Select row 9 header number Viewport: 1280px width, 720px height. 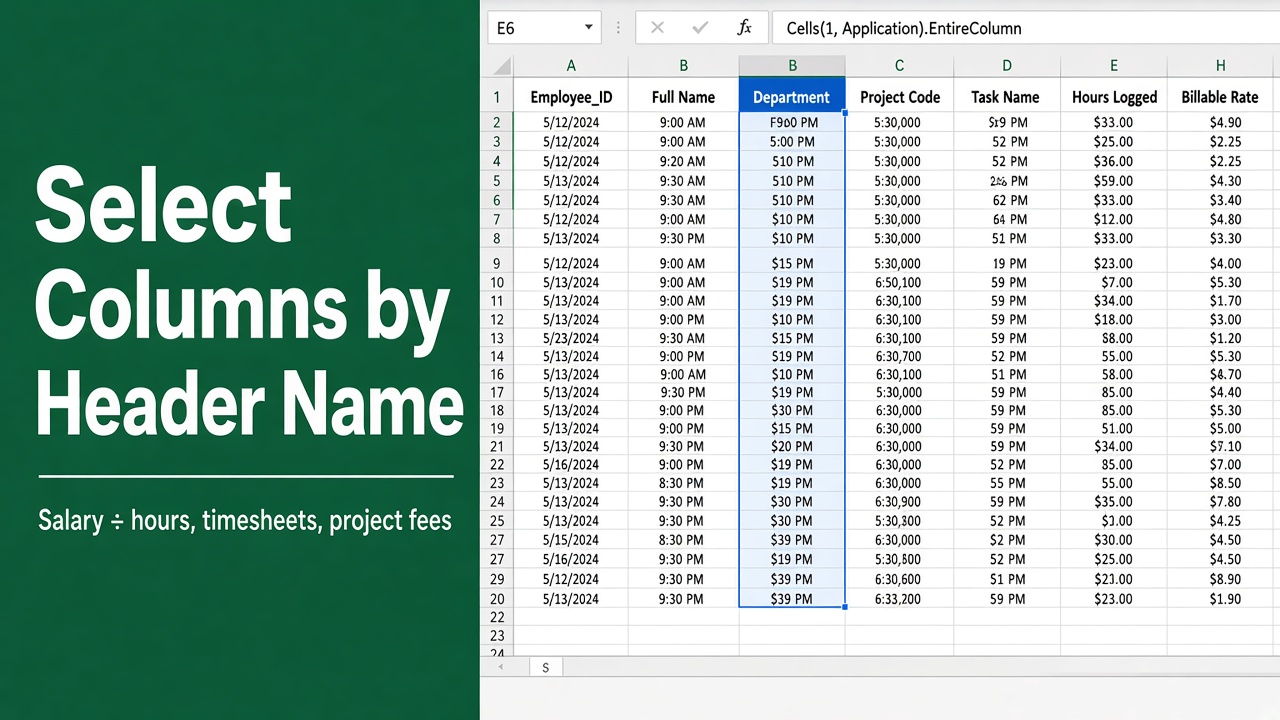[x=496, y=264]
